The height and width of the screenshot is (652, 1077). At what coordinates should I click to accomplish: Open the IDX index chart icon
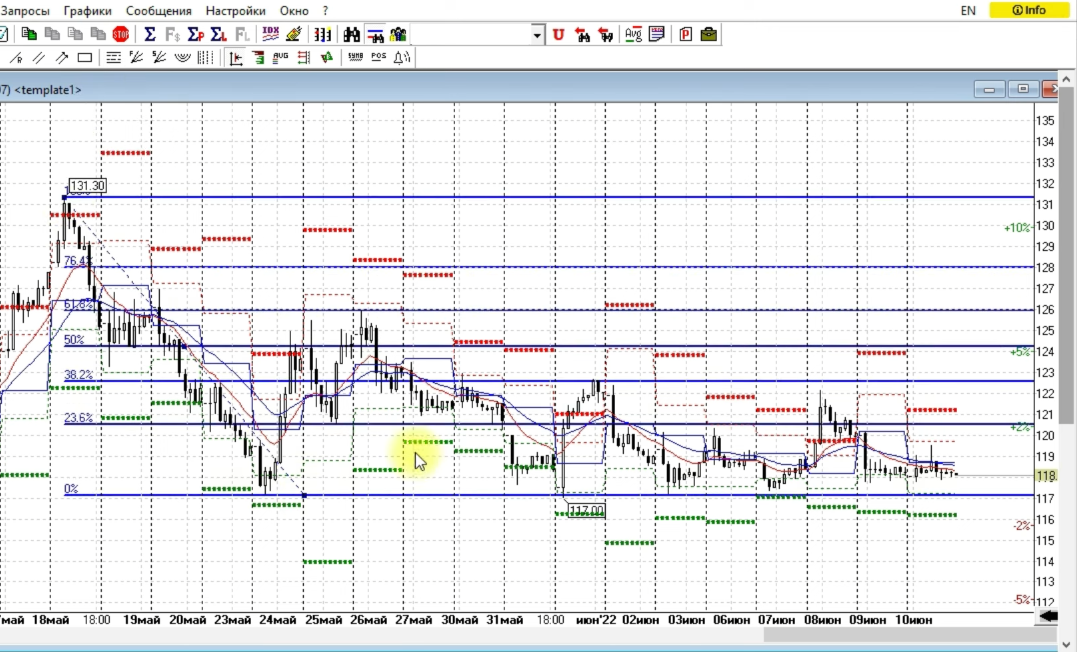[270, 35]
